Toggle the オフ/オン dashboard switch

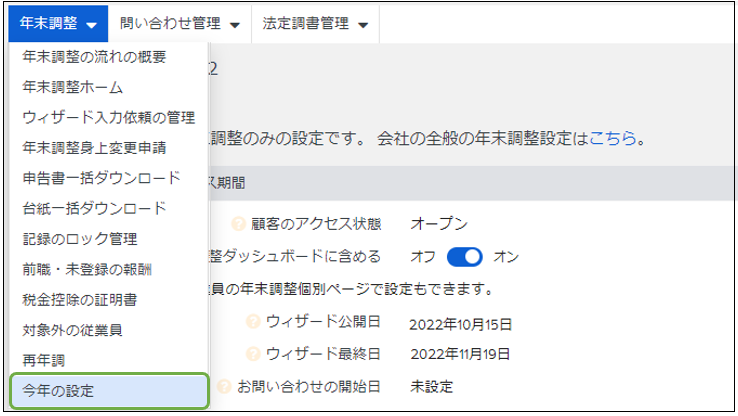tap(465, 257)
